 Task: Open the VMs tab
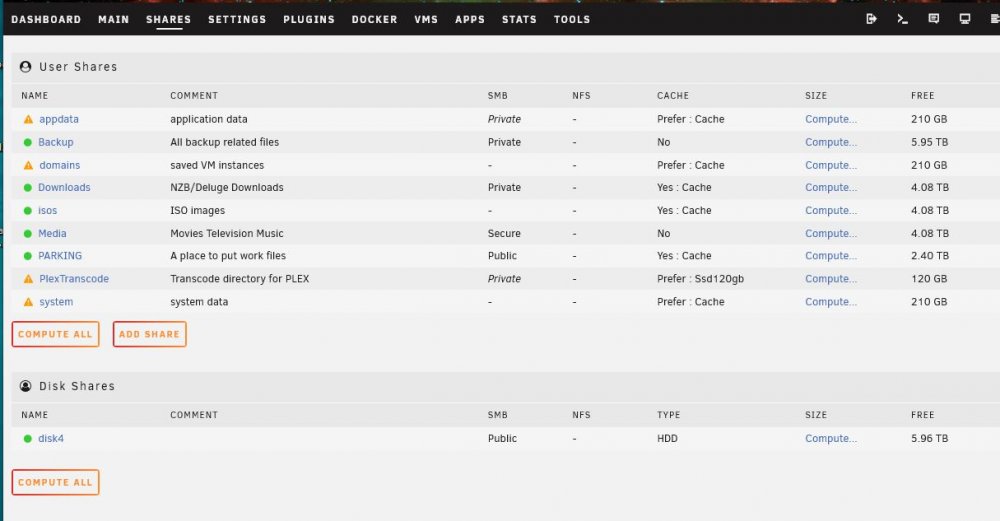426,20
